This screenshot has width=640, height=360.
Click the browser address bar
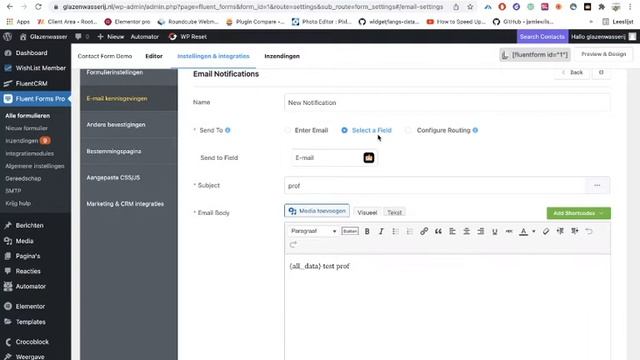click(x=252, y=7)
